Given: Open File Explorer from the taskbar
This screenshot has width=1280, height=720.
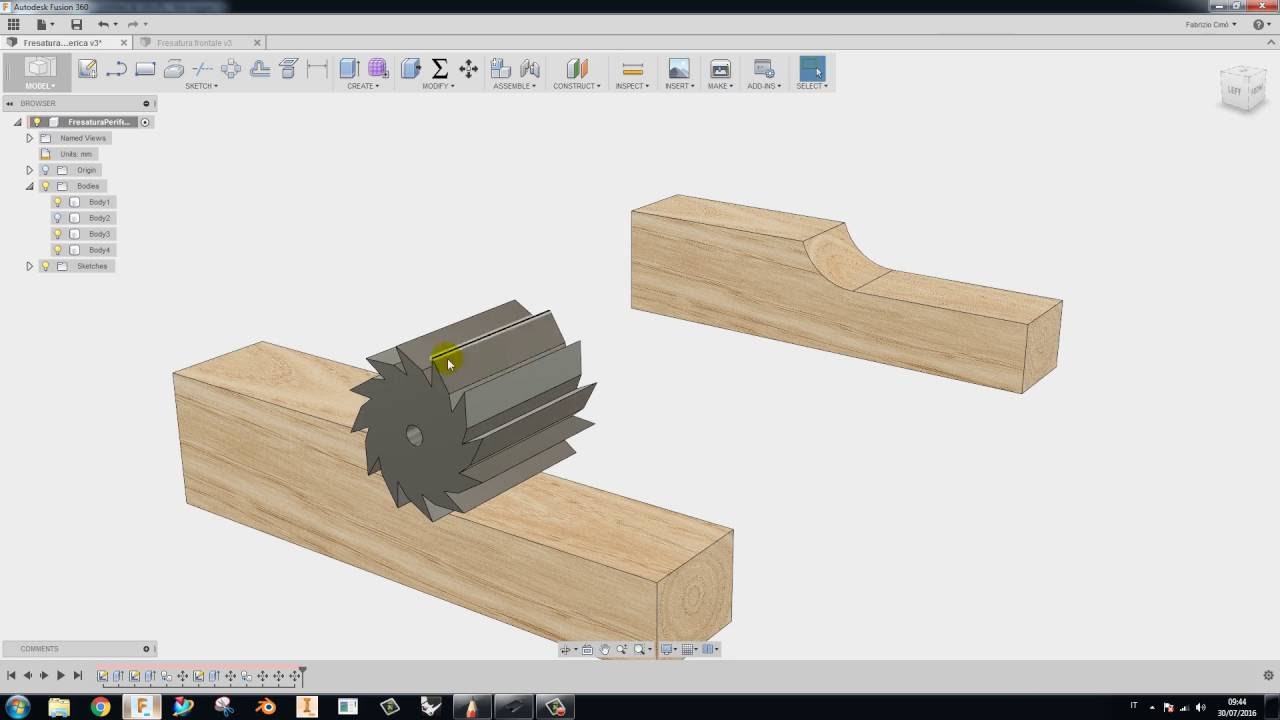Looking at the screenshot, I should (59, 706).
